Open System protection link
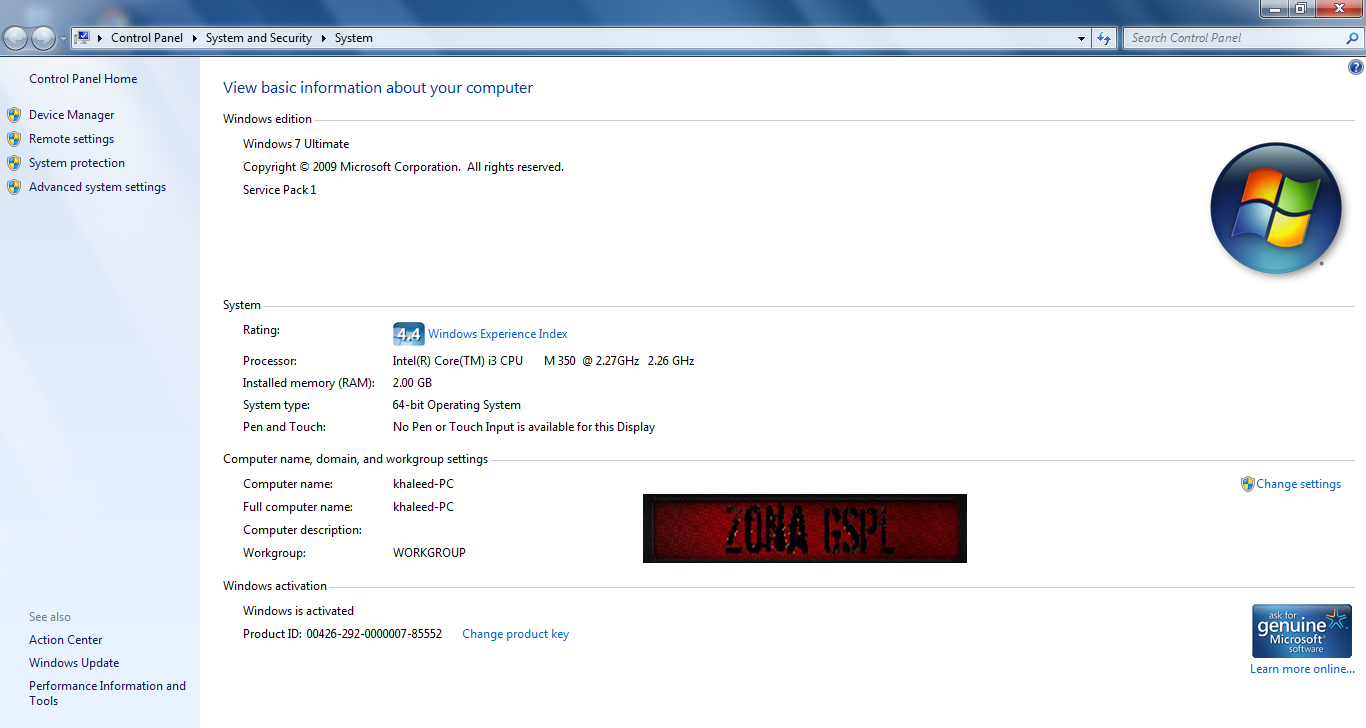This screenshot has width=1366, height=728. pos(77,163)
